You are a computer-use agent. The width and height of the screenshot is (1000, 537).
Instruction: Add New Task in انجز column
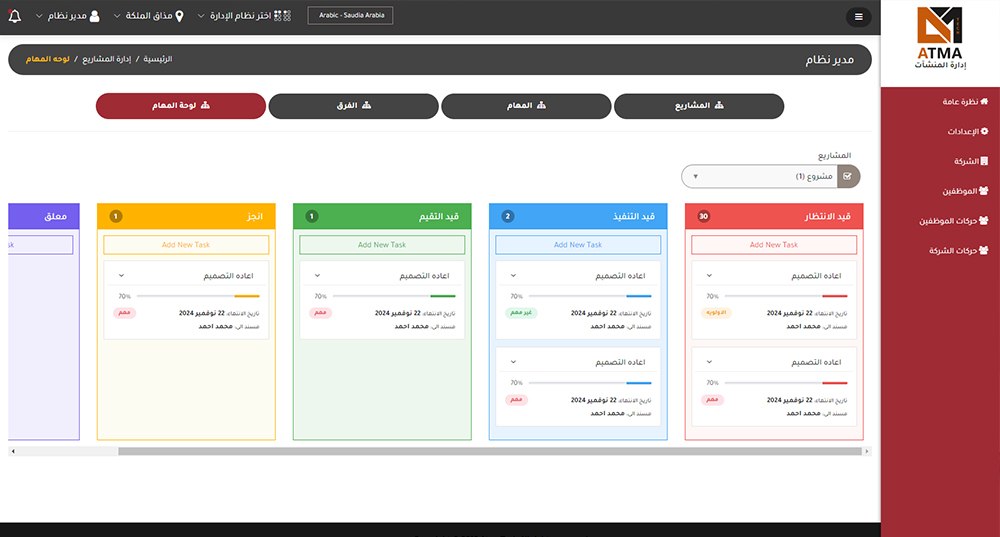(x=186, y=245)
